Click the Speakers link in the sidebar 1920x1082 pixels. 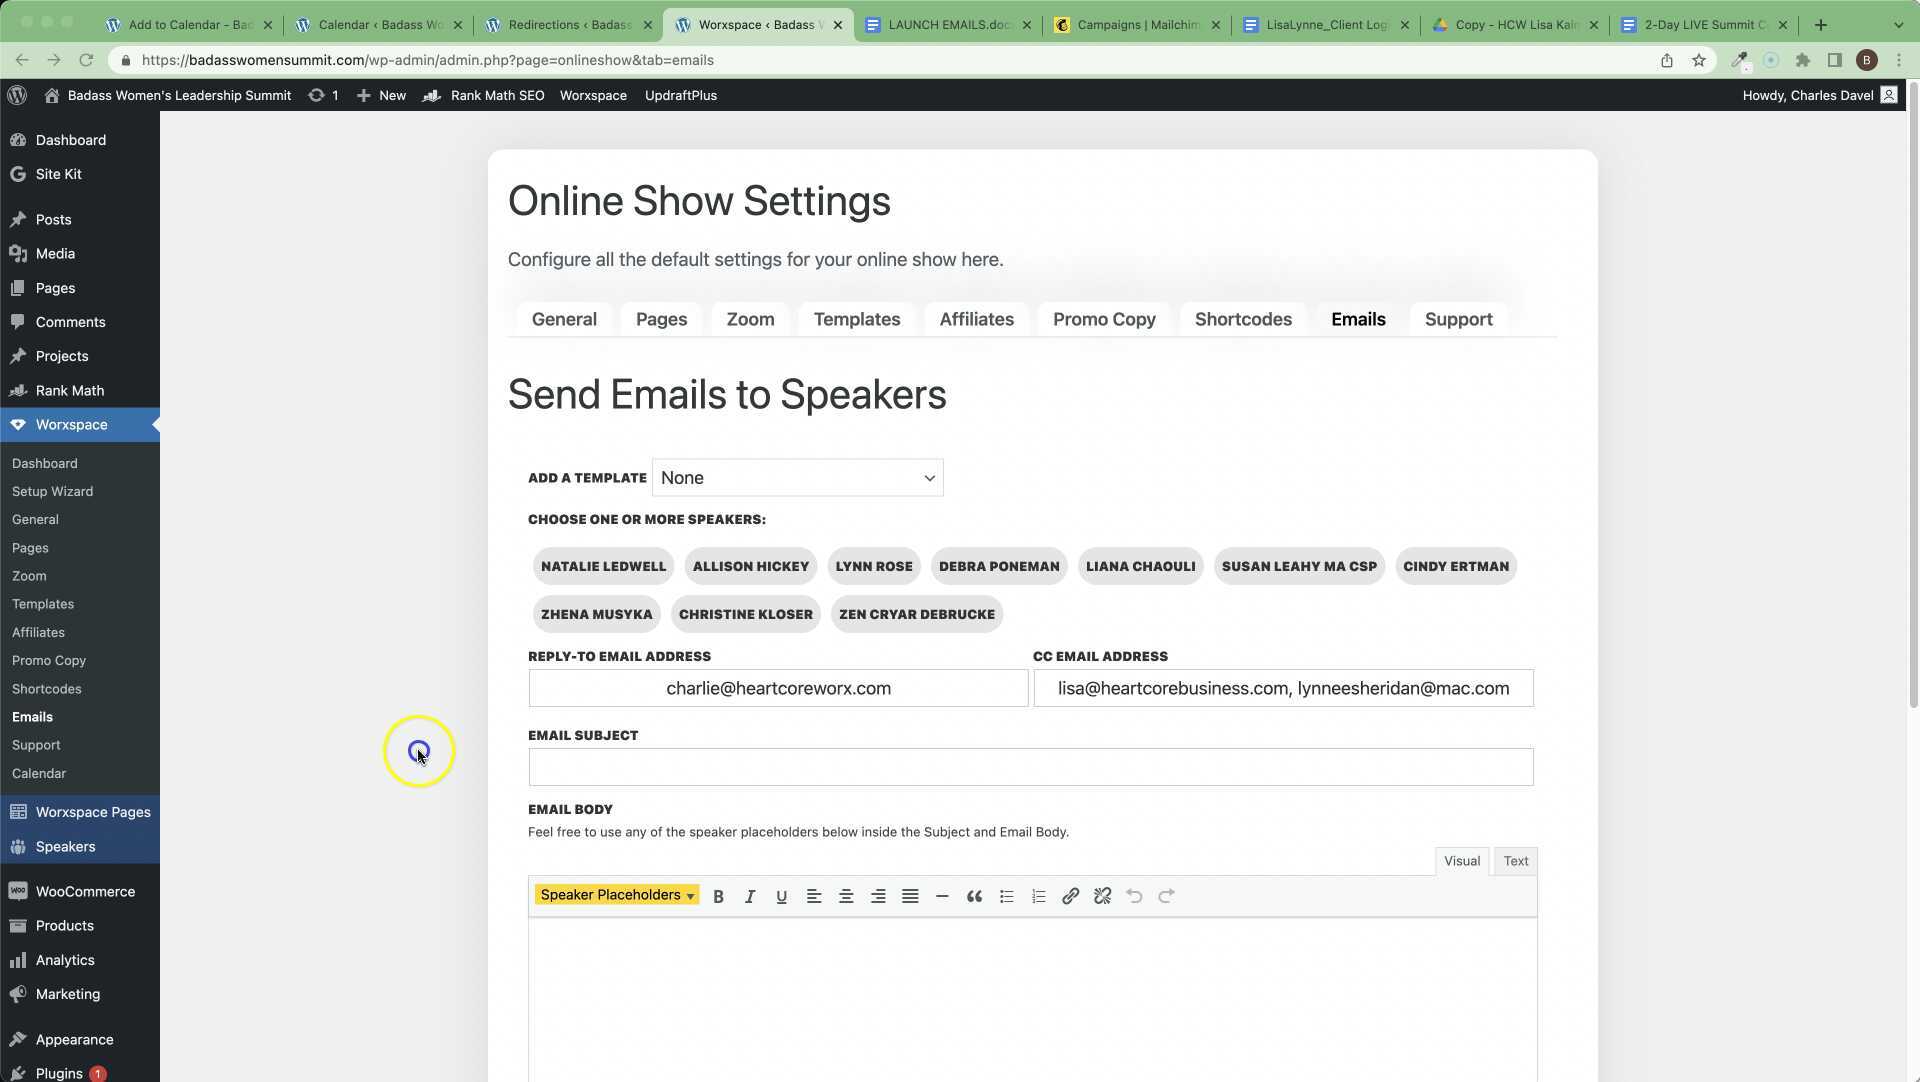[65, 846]
